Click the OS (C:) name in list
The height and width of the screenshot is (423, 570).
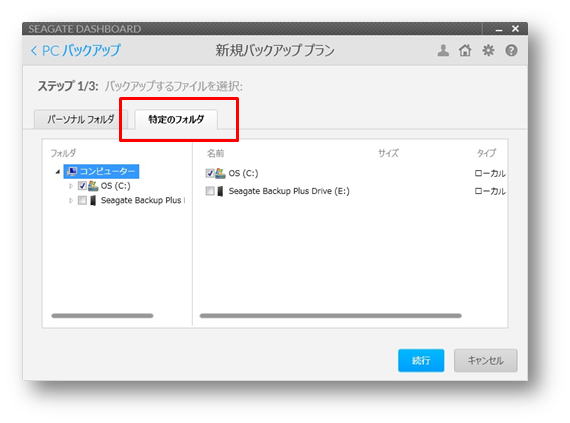[244, 173]
